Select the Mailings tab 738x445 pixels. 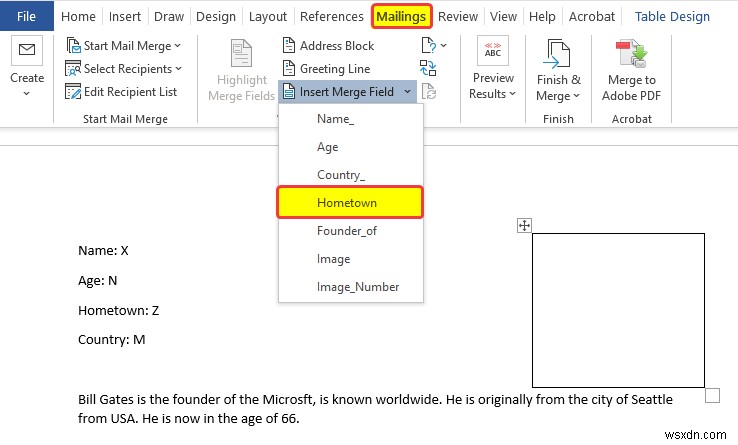401,16
